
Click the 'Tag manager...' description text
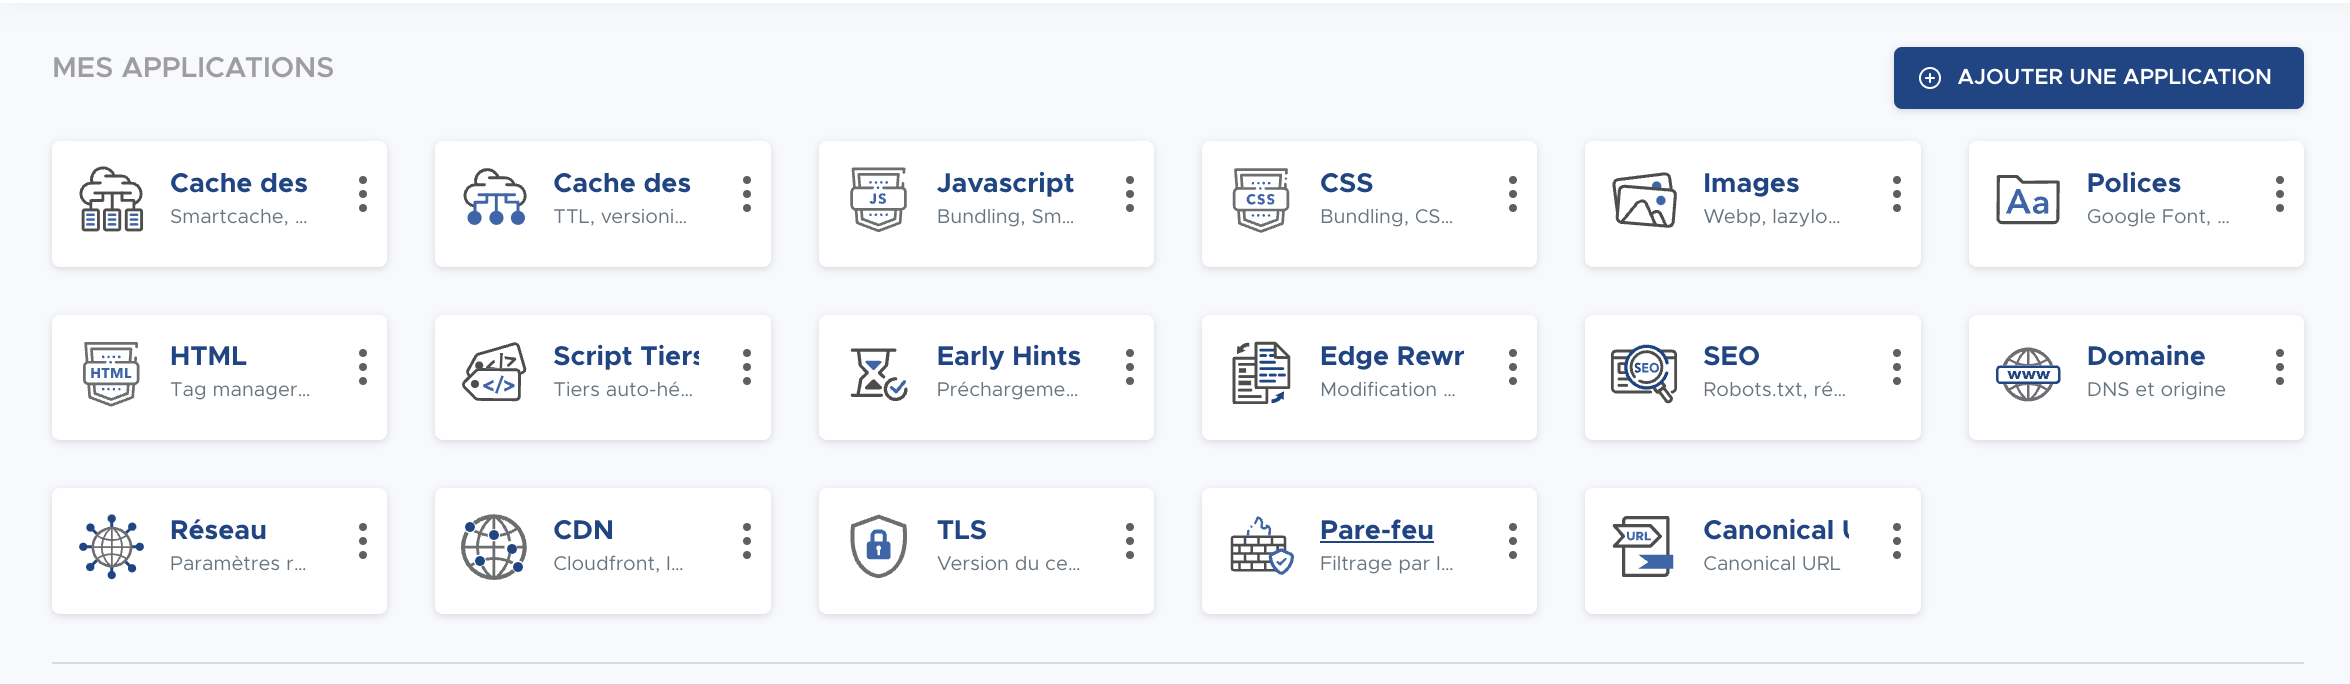(x=240, y=389)
